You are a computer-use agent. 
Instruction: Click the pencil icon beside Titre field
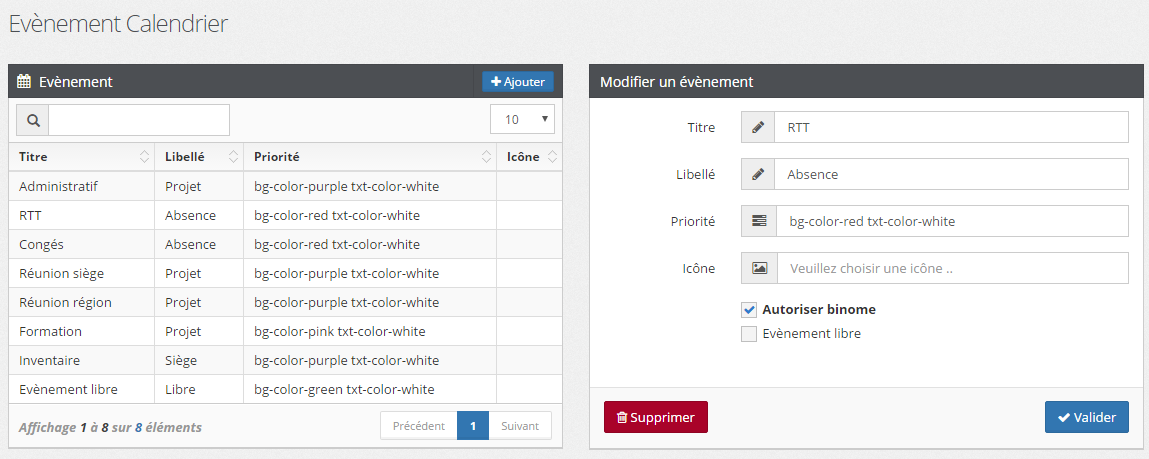758,127
